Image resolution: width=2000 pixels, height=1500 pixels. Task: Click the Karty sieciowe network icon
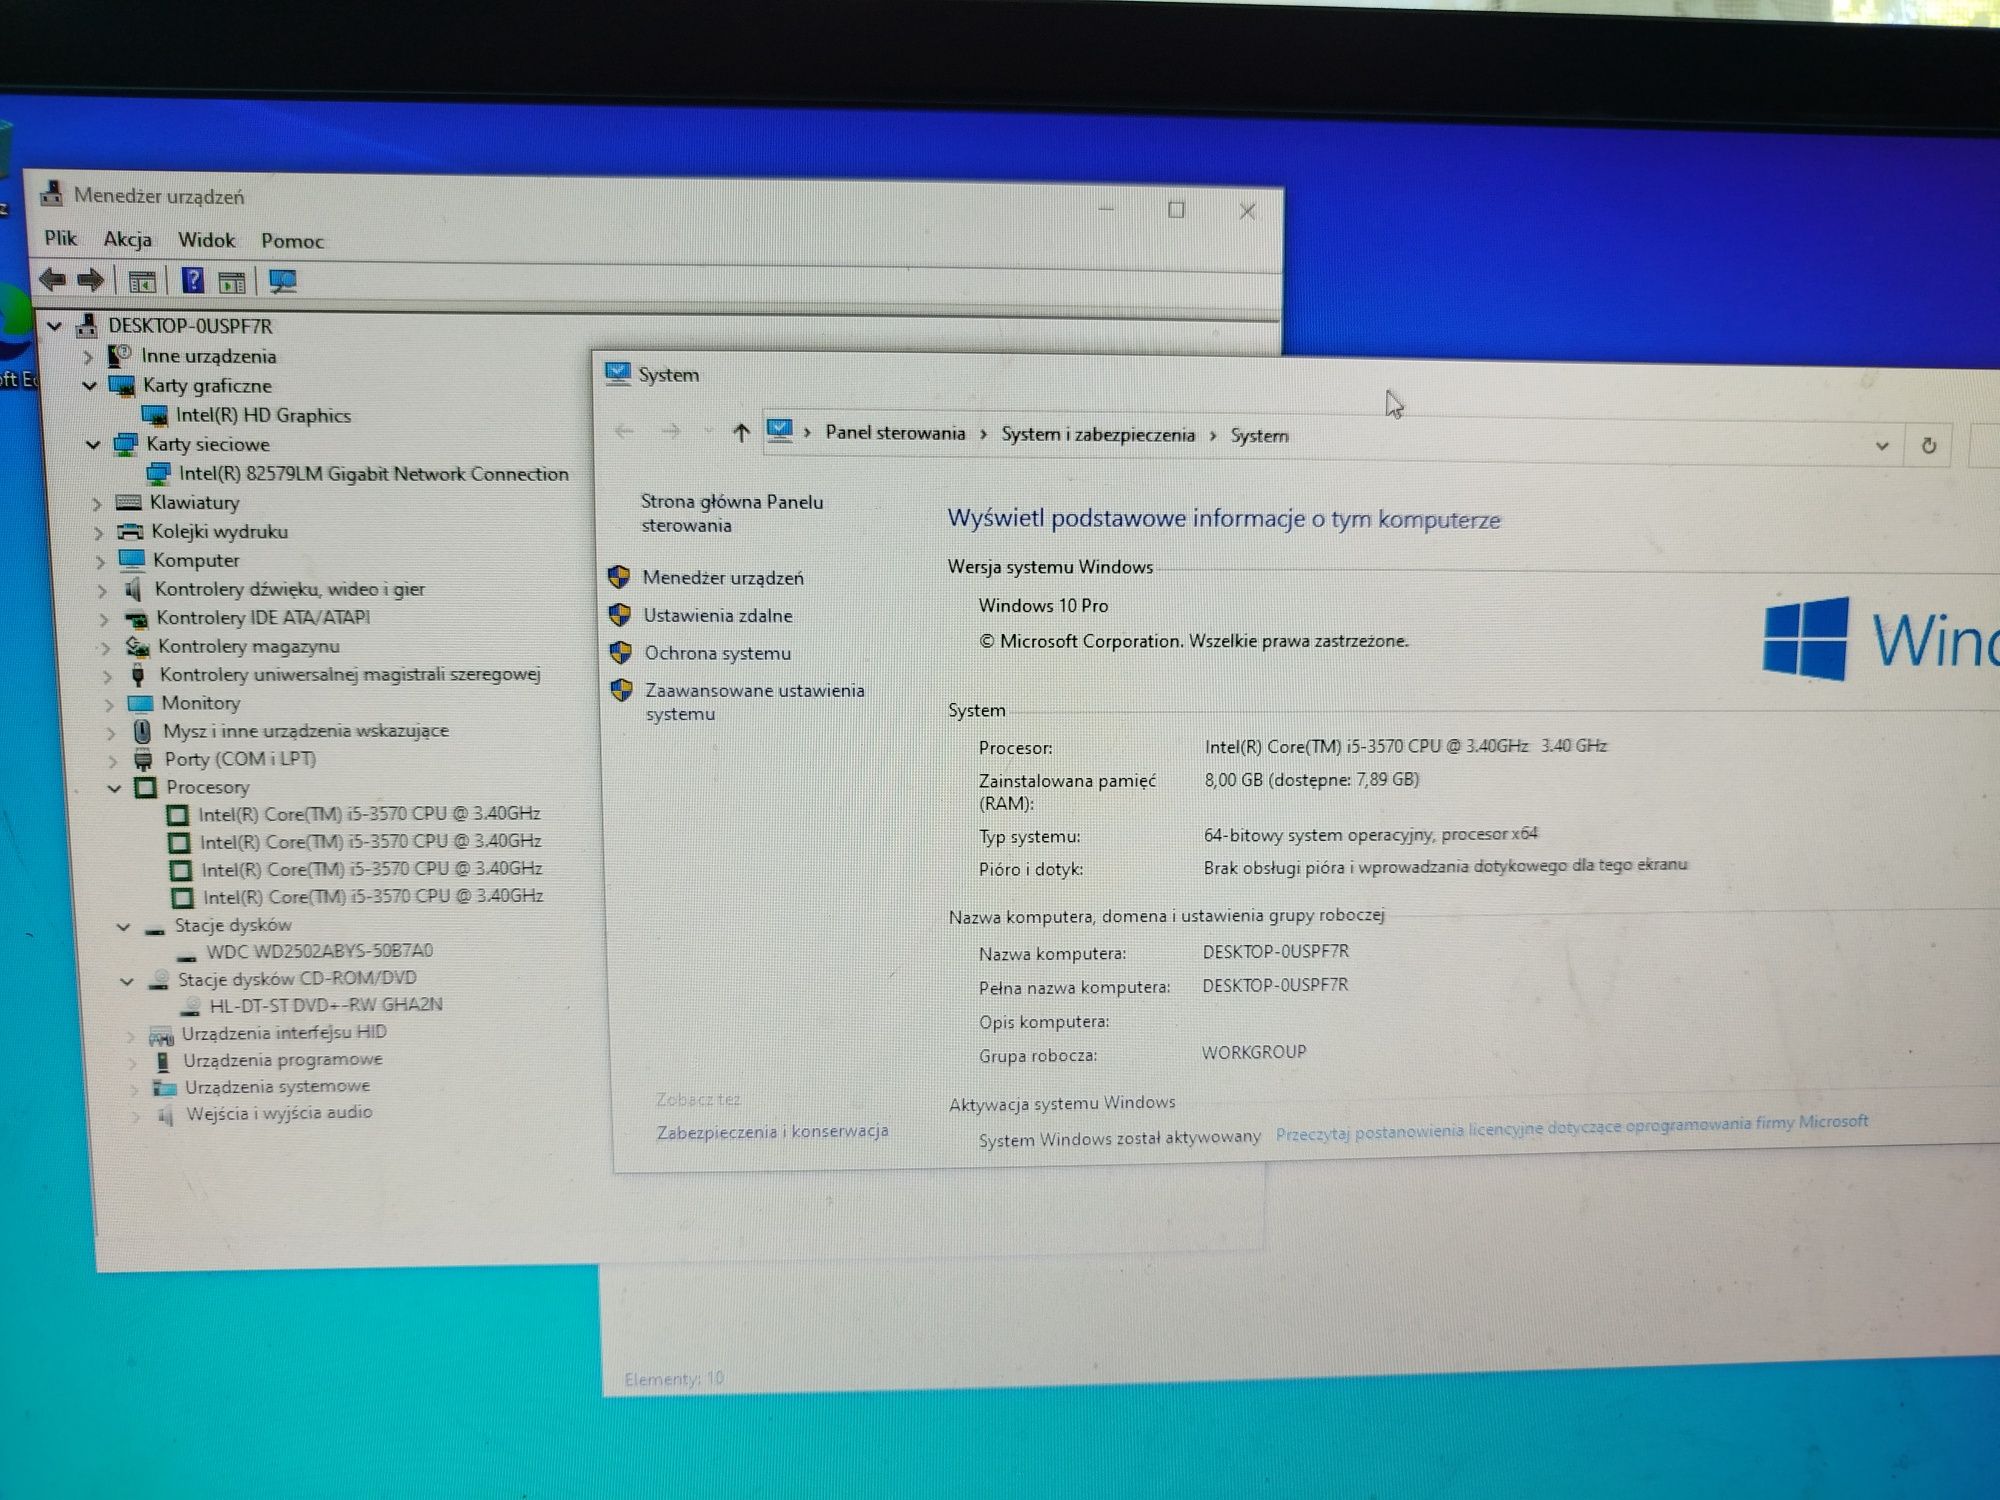coord(125,444)
